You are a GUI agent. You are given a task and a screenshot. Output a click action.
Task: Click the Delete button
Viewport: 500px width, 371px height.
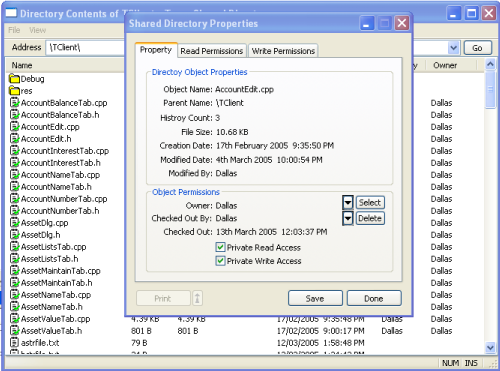click(x=370, y=218)
